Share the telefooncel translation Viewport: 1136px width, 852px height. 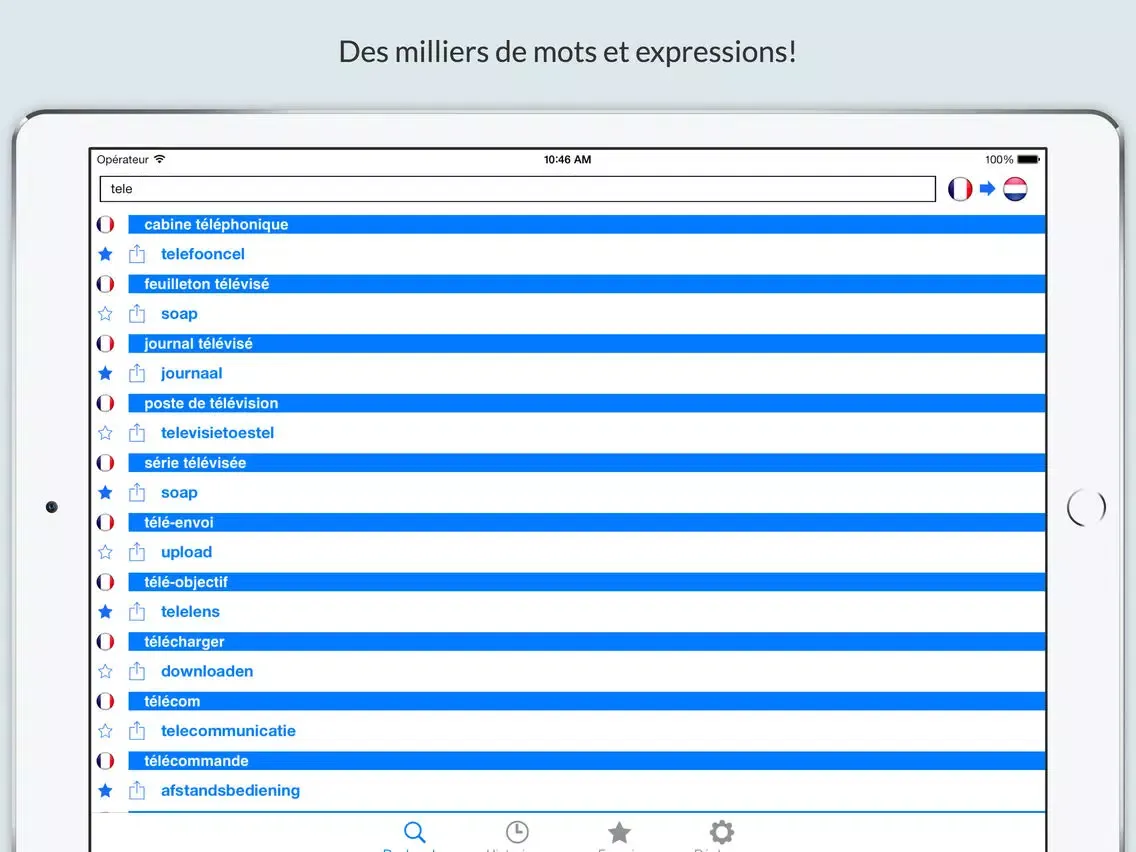tap(137, 254)
